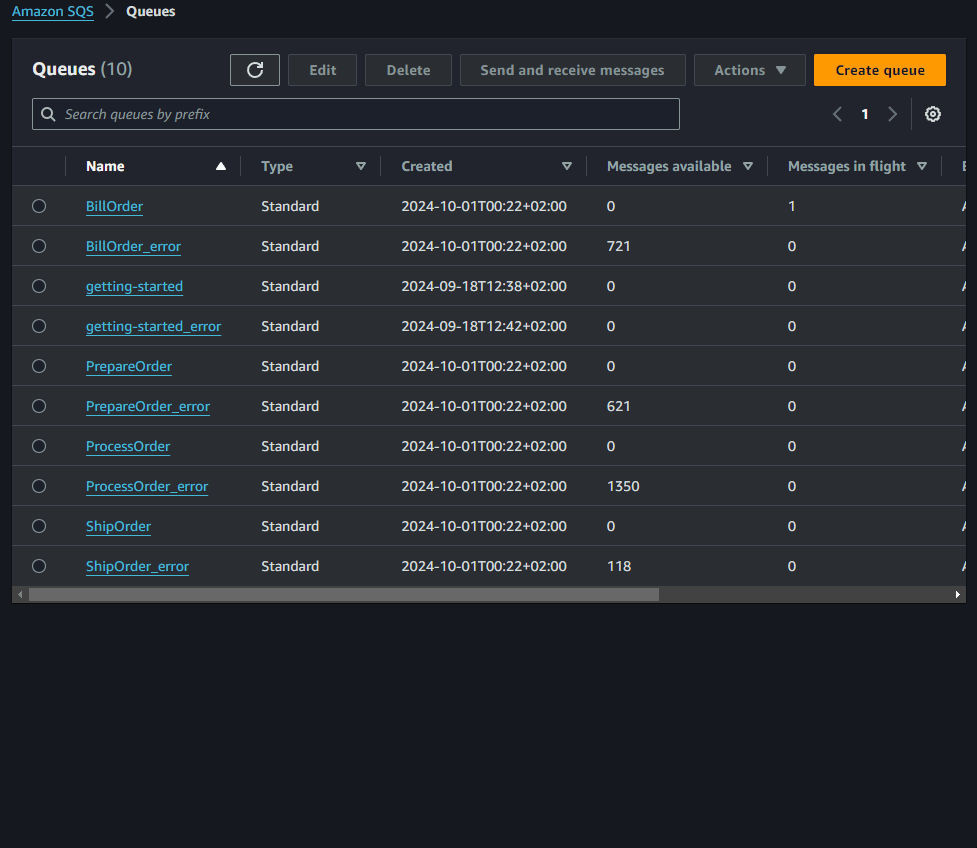Click the search magnifier icon
The image size is (977, 848).
(x=47, y=114)
